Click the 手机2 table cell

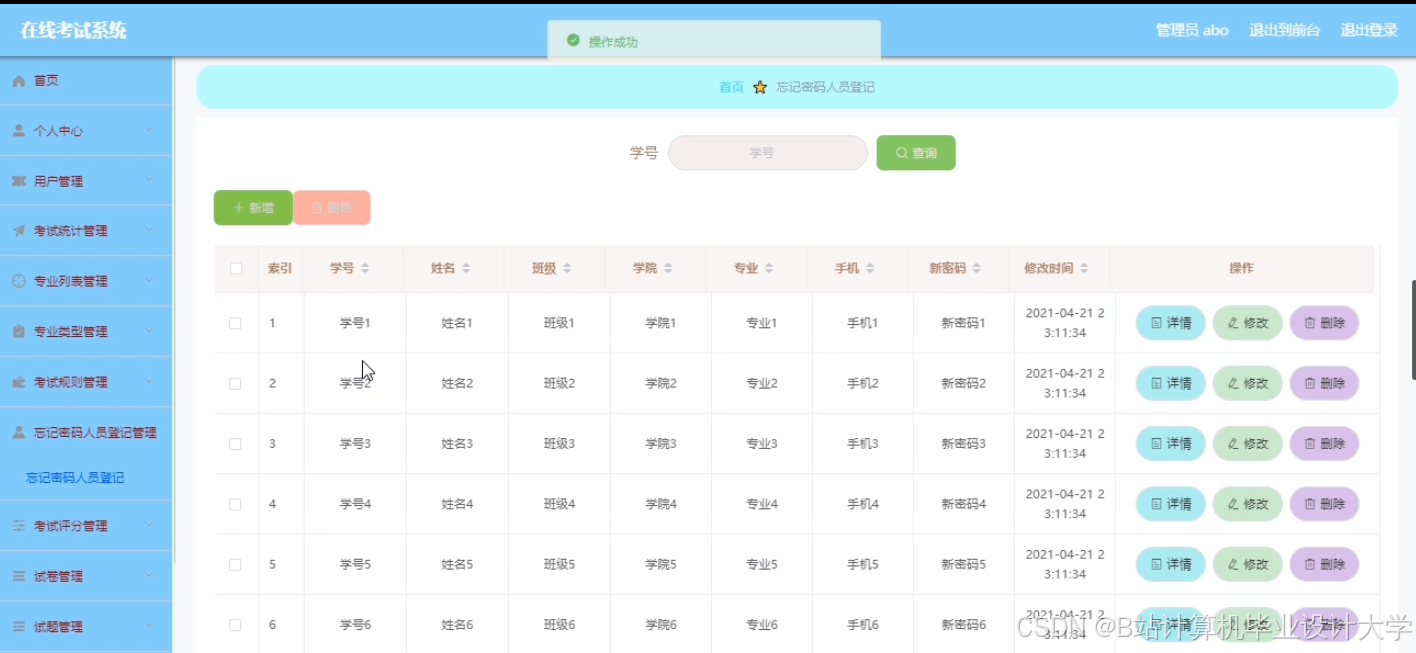coord(862,384)
